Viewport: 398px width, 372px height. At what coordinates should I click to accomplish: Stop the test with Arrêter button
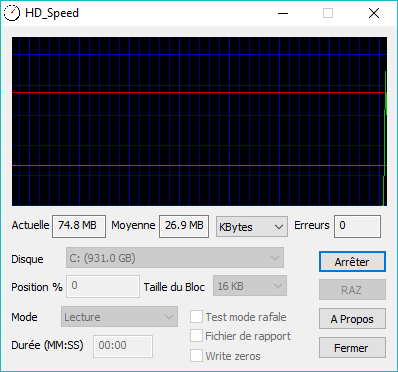pos(352,262)
